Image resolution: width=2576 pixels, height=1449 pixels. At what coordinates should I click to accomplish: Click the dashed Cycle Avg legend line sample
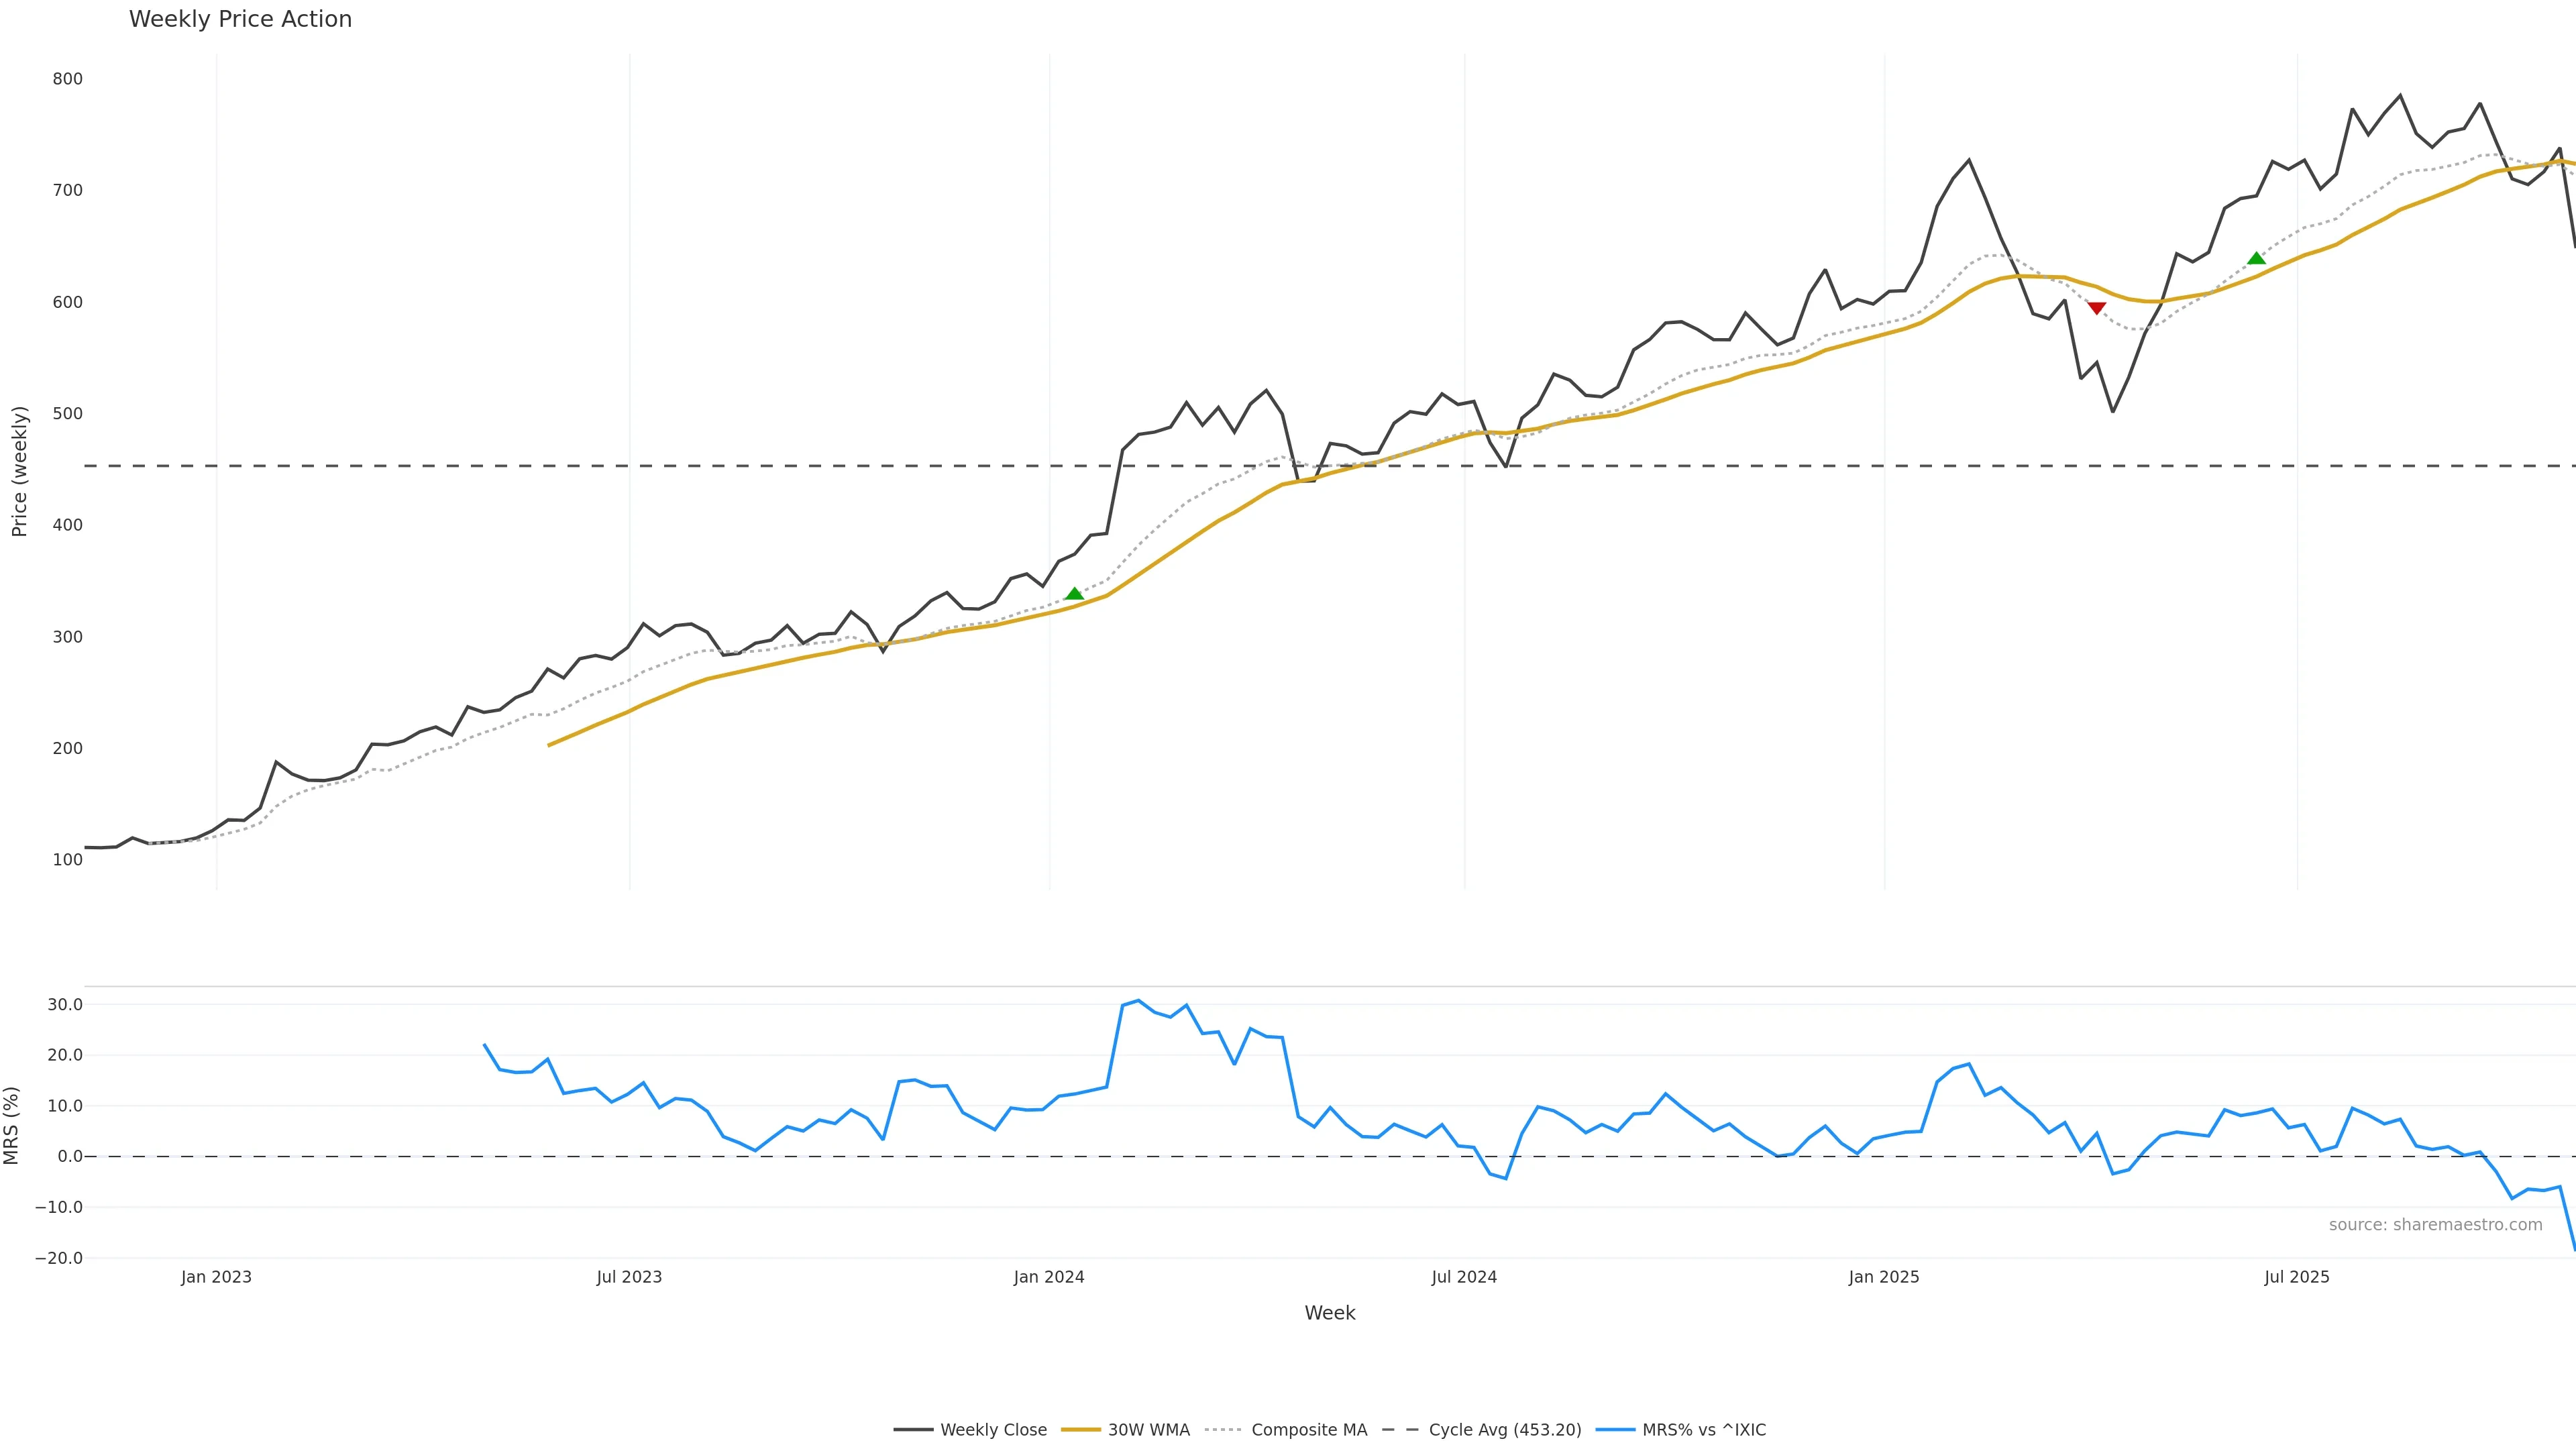[x=1400, y=1430]
